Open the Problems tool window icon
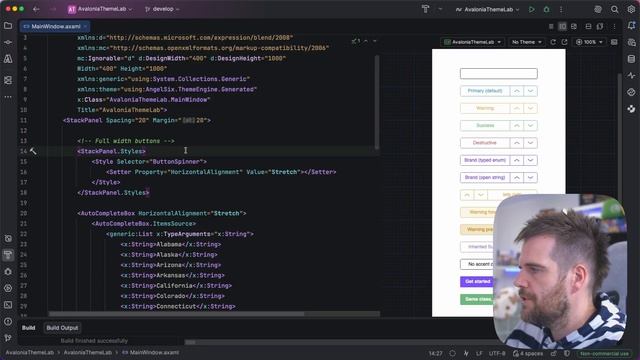 8,321
